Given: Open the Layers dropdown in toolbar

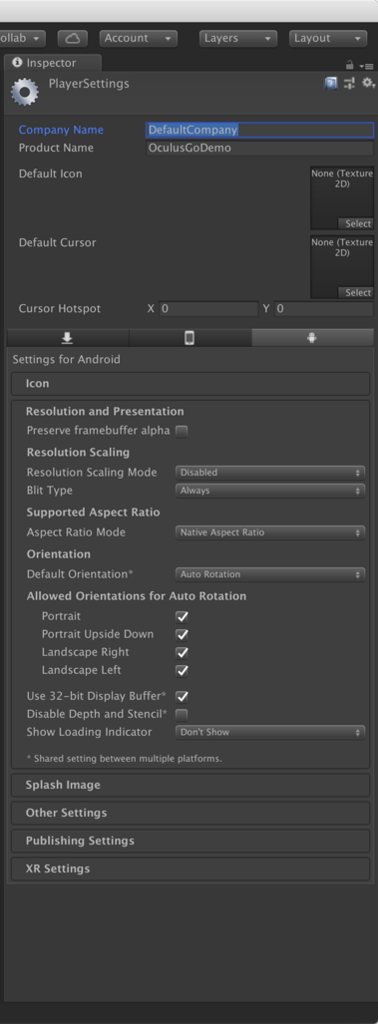Looking at the screenshot, I should tap(238, 39).
